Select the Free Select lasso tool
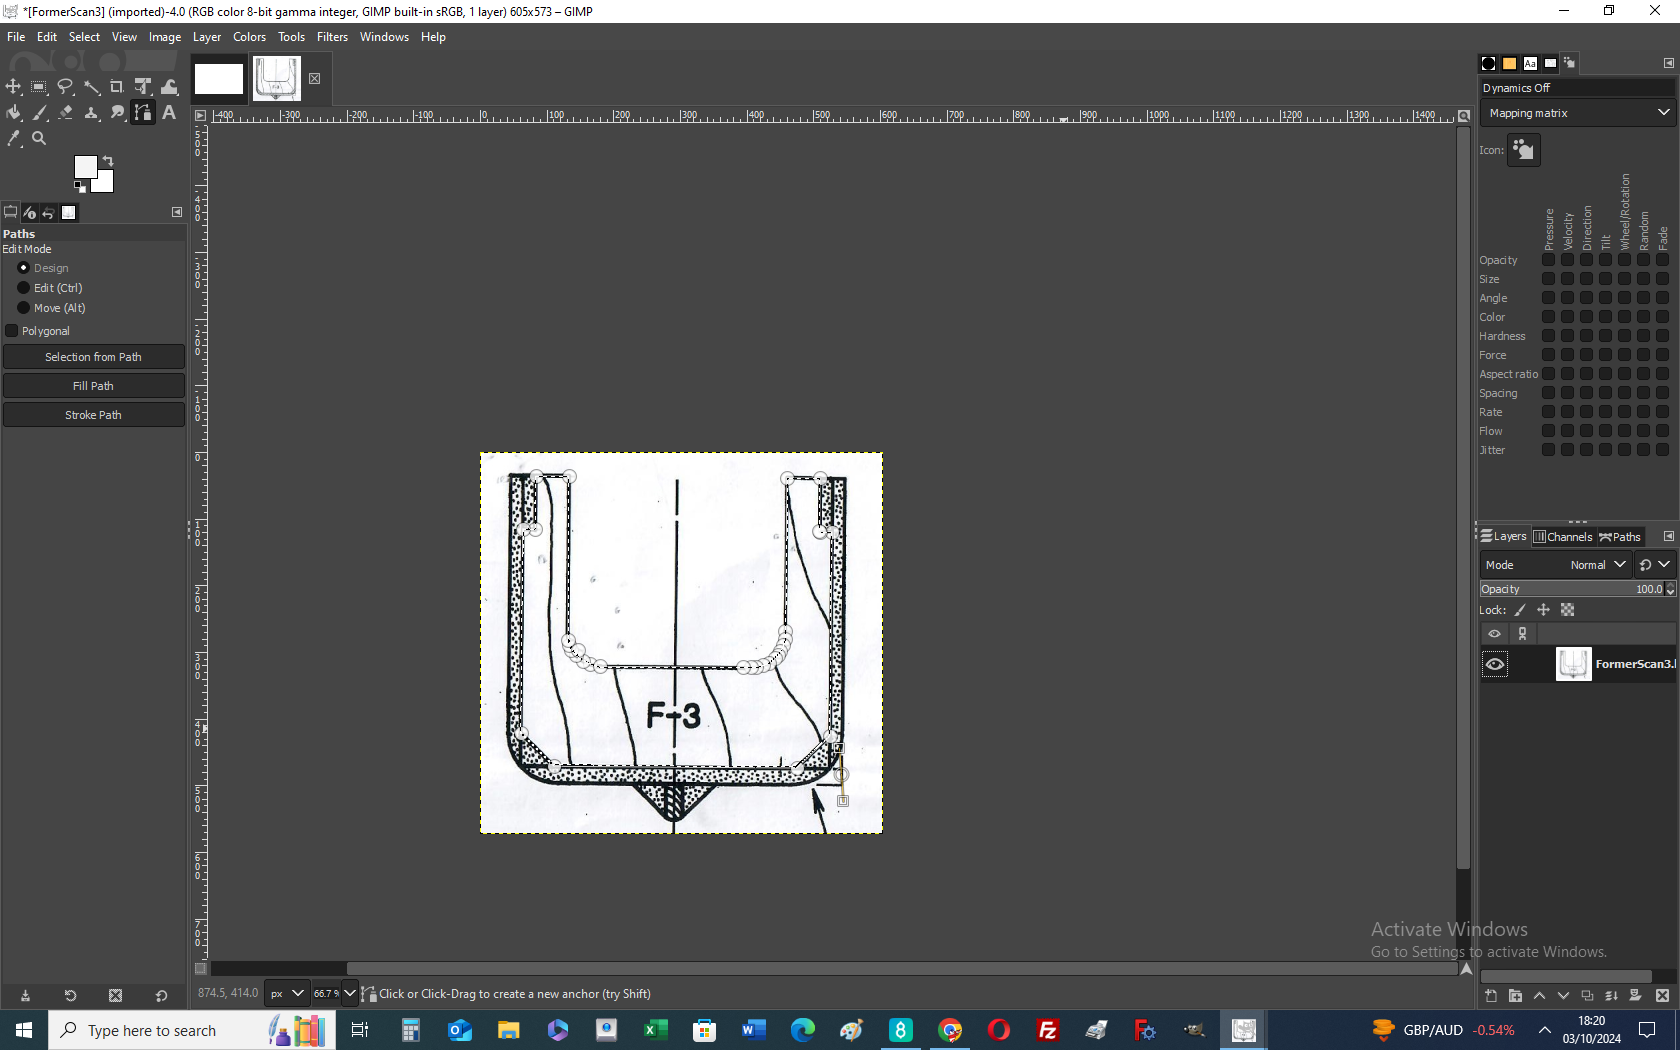Image resolution: width=1680 pixels, height=1050 pixels. pos(65,87)
